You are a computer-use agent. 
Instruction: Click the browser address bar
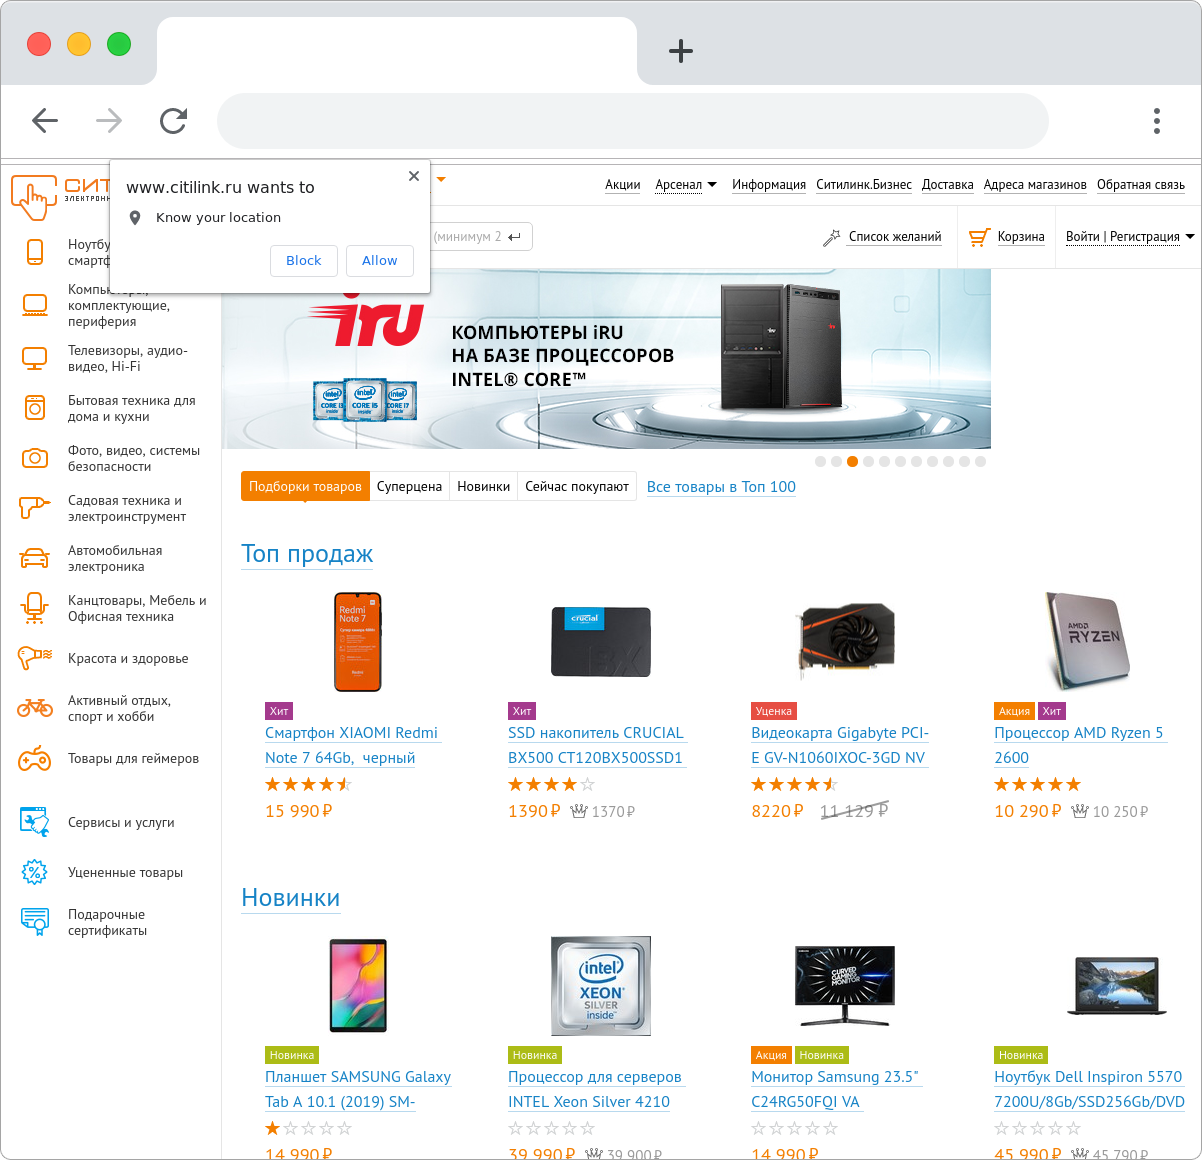tap(632, 121)
